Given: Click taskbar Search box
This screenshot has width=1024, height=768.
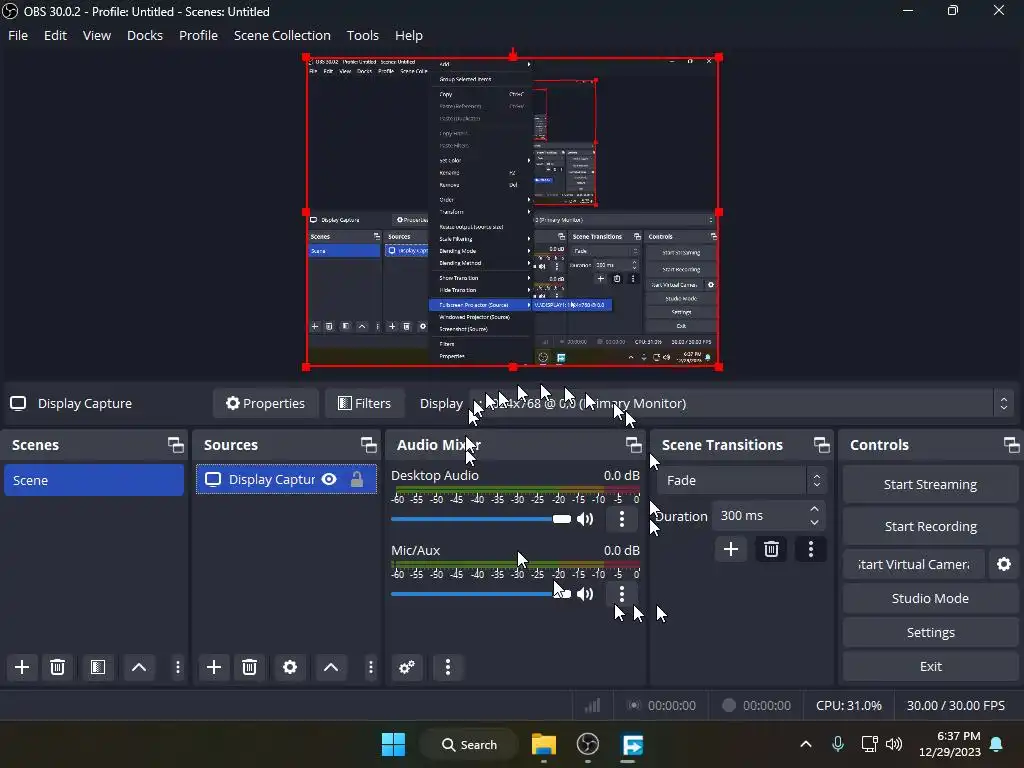Looking at the screenshot, I should point(470,744).
